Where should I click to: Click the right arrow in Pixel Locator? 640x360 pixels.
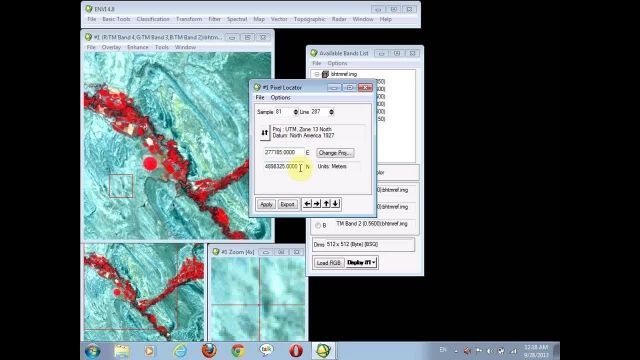tap(317, 204)
